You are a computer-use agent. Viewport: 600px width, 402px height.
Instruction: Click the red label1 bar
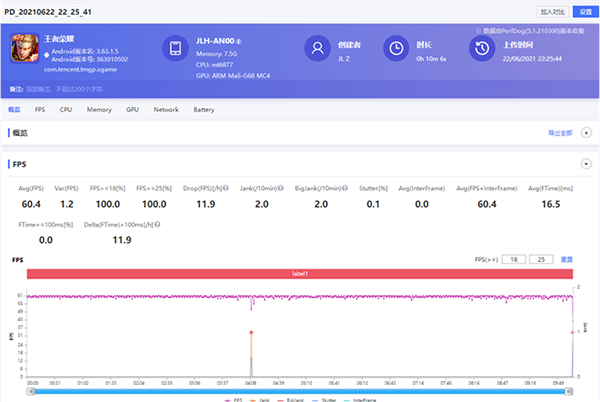[300, 273]
